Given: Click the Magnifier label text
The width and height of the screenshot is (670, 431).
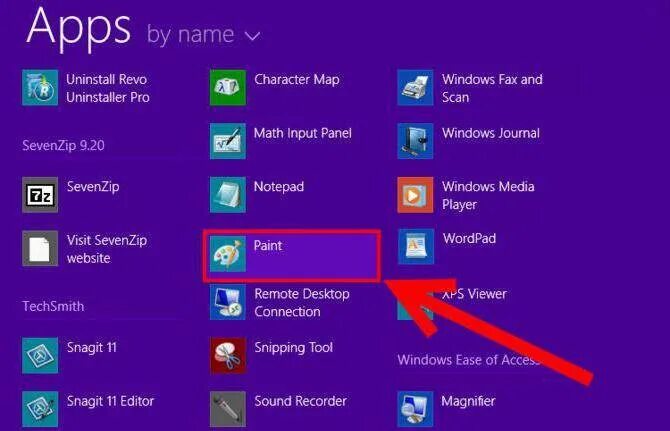Looking at the screenshot, I should [x=468, y=401].
